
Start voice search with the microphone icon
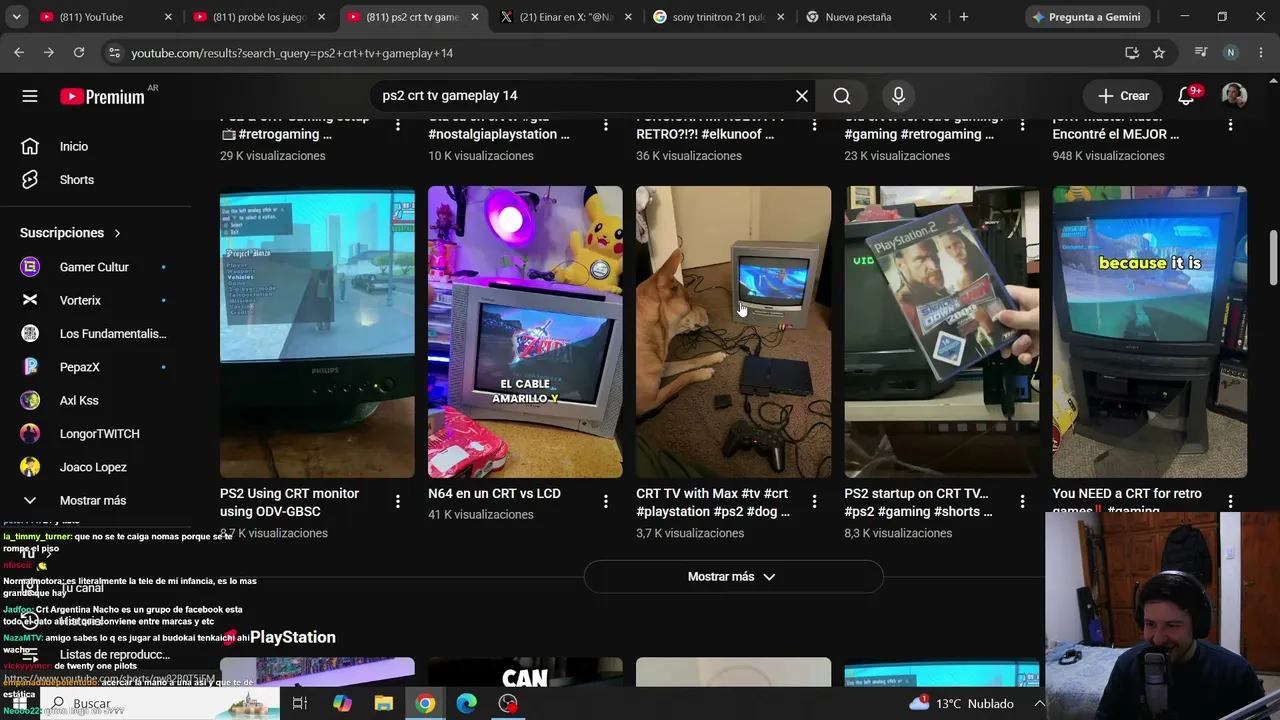[898, 96]
